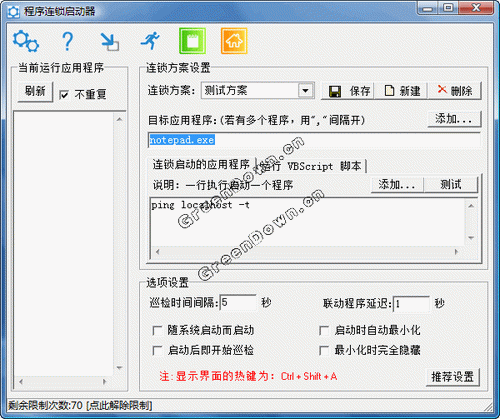Viewport: 500px width, 419px height.
Task: Click the 巡检时间间隔 input field
Action: [238, 303]
